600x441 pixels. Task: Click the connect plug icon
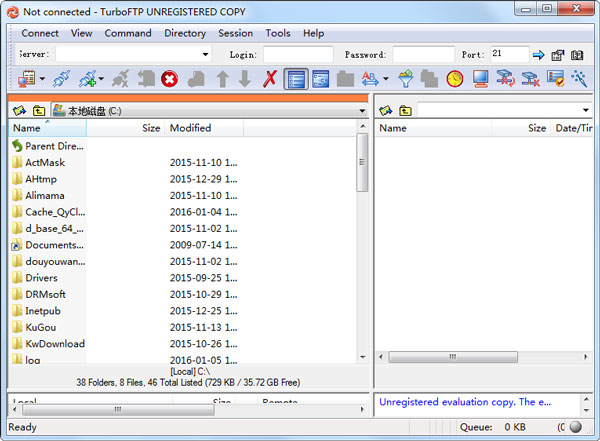(x=61, y=79)
